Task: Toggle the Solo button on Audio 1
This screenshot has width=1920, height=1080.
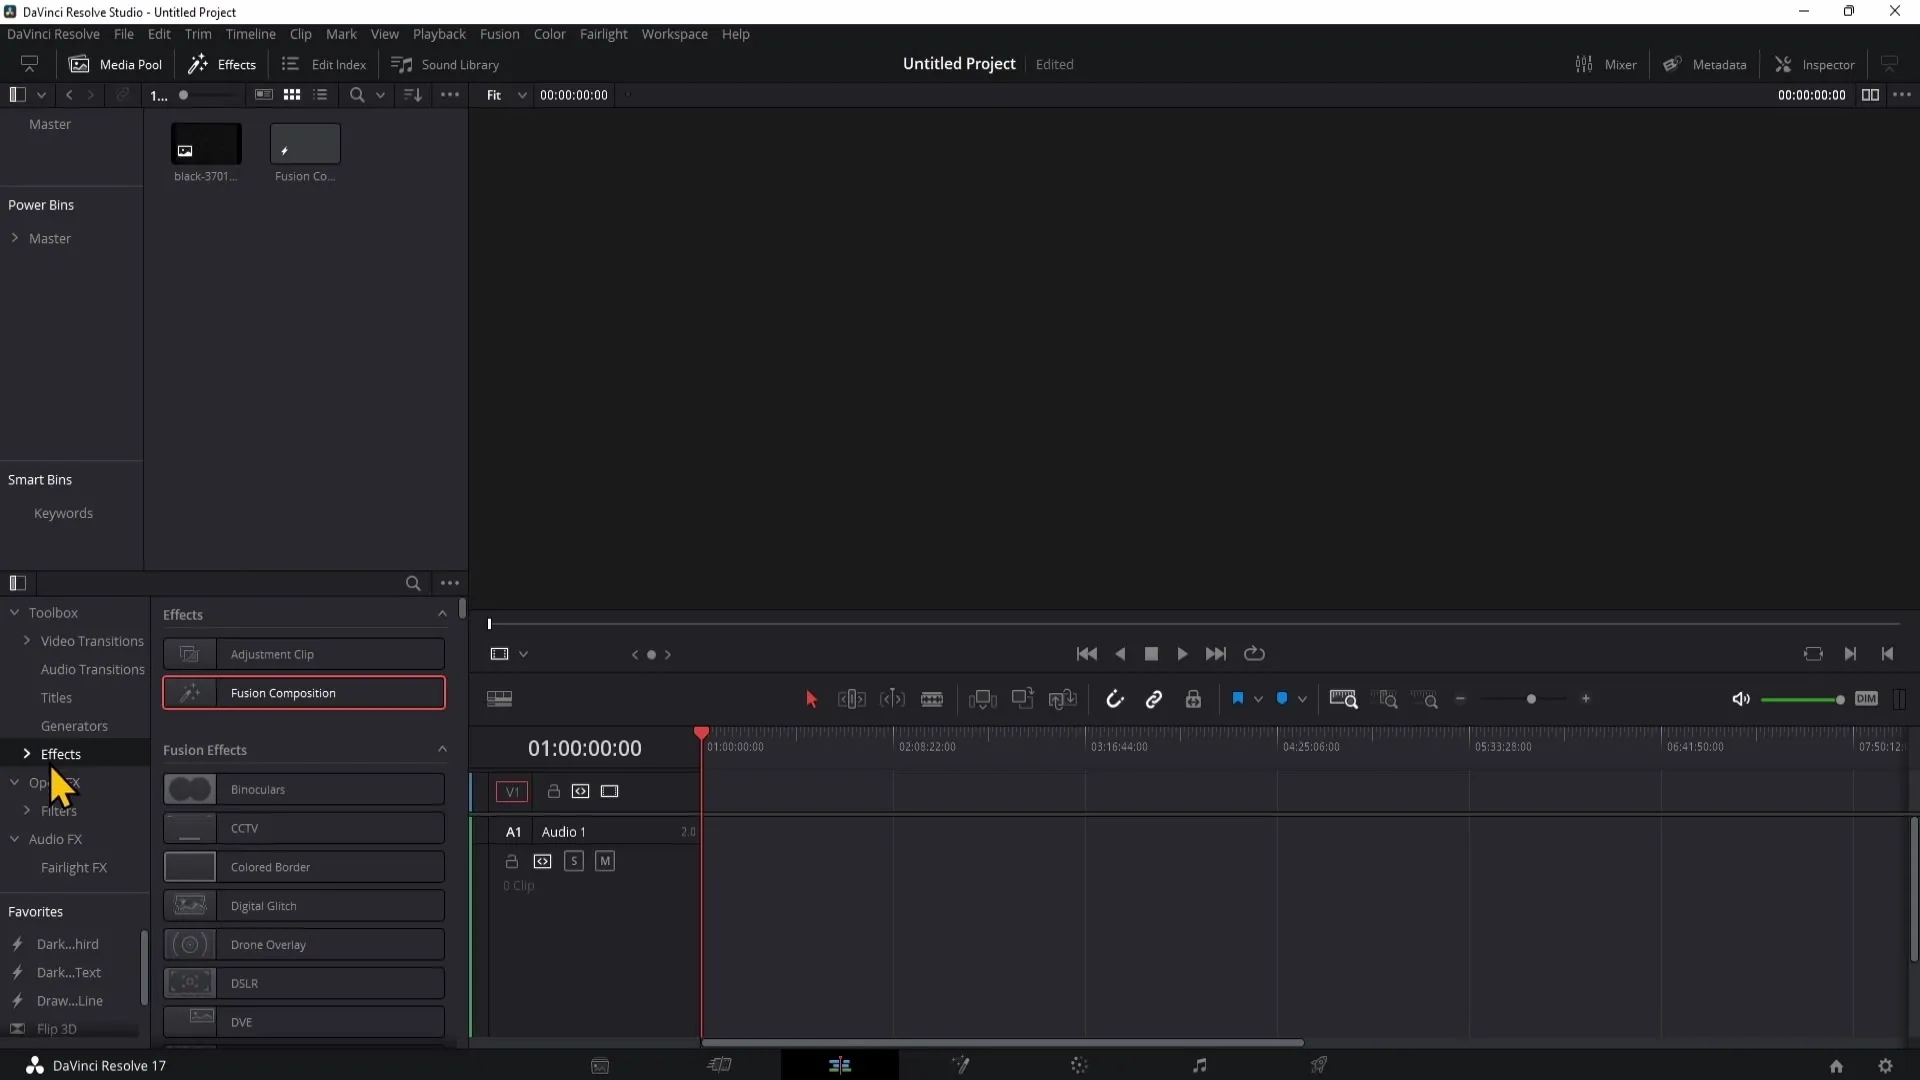Action: point(574,861)
